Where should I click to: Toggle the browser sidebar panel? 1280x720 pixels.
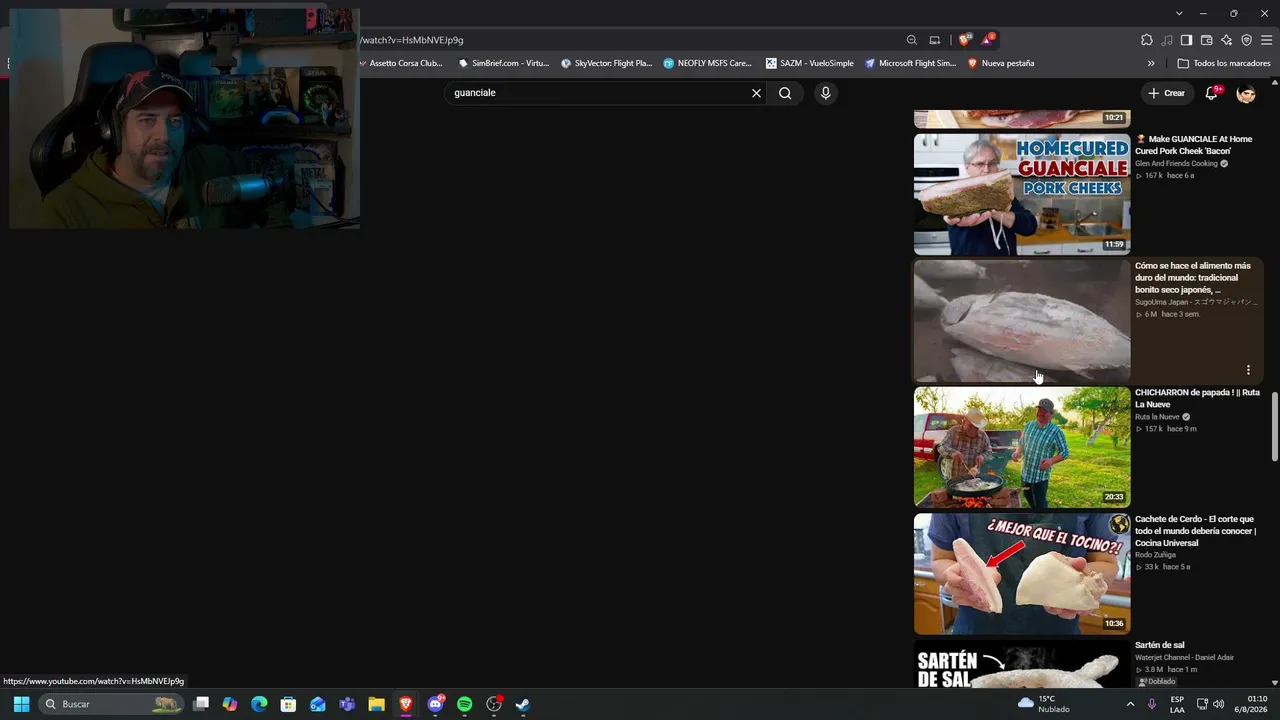tap(1186, 40)
